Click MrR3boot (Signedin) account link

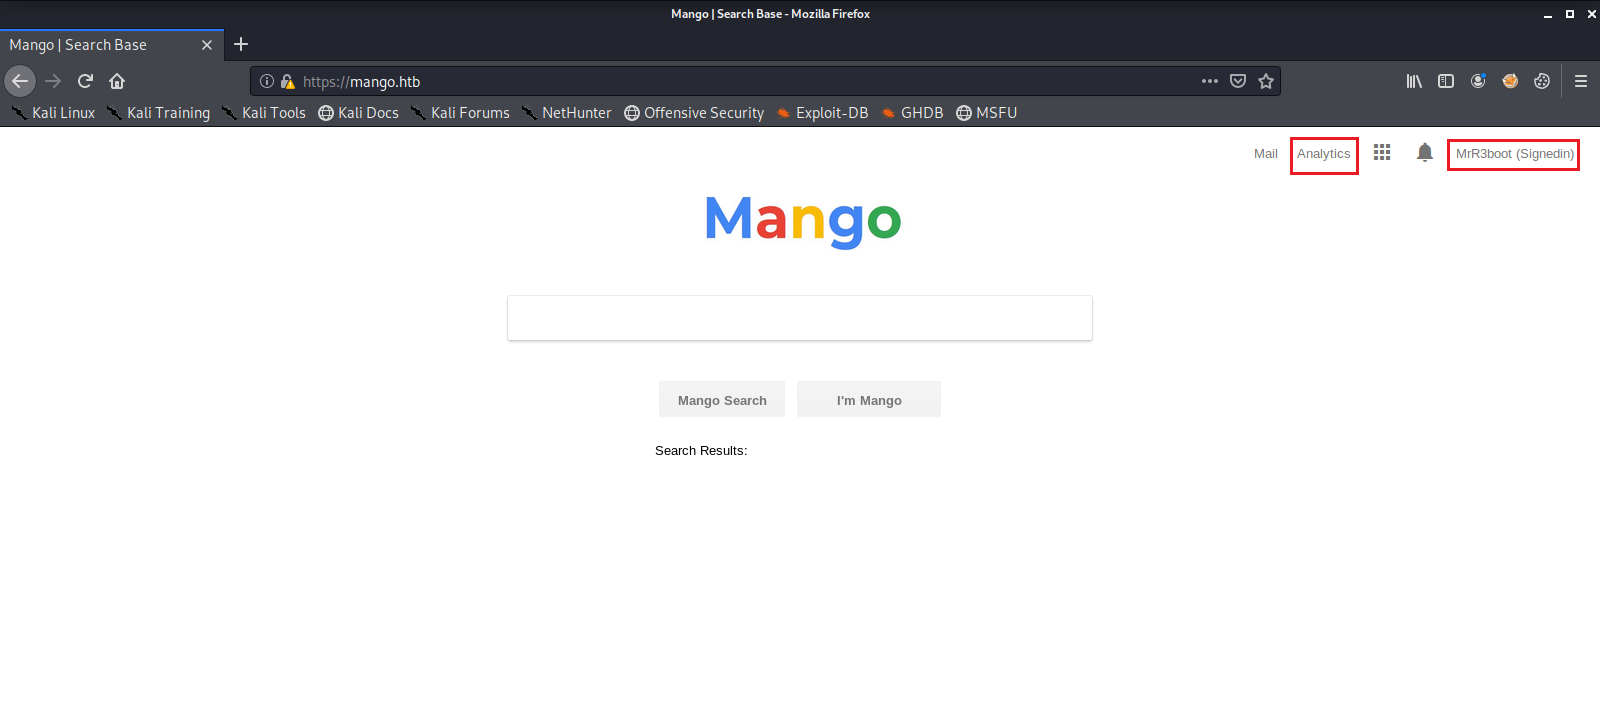coord(1514,154)
